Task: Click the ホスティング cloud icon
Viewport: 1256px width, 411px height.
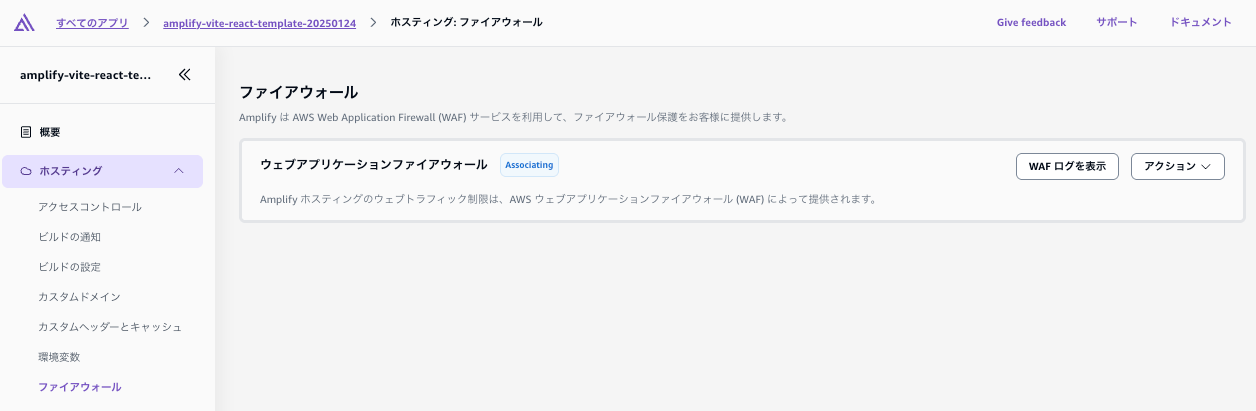Action: (26, 171)
